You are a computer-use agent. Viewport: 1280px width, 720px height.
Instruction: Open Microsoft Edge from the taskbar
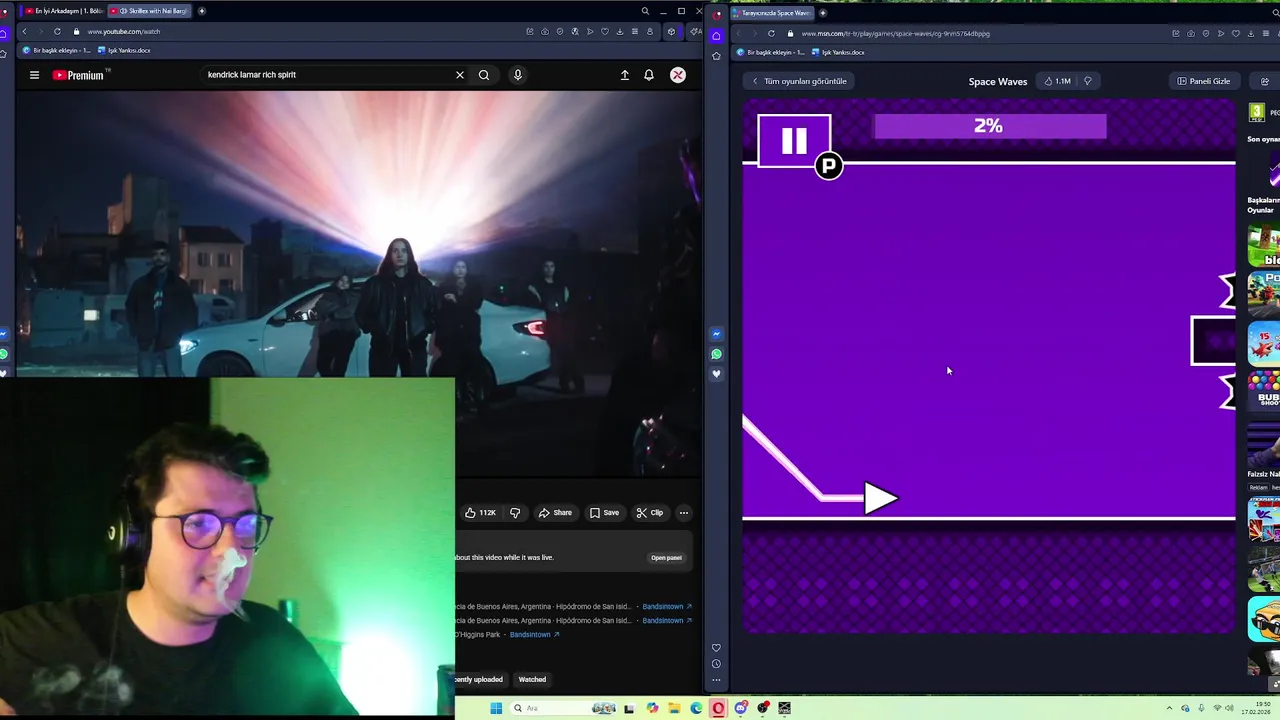[x=697, y=708]
